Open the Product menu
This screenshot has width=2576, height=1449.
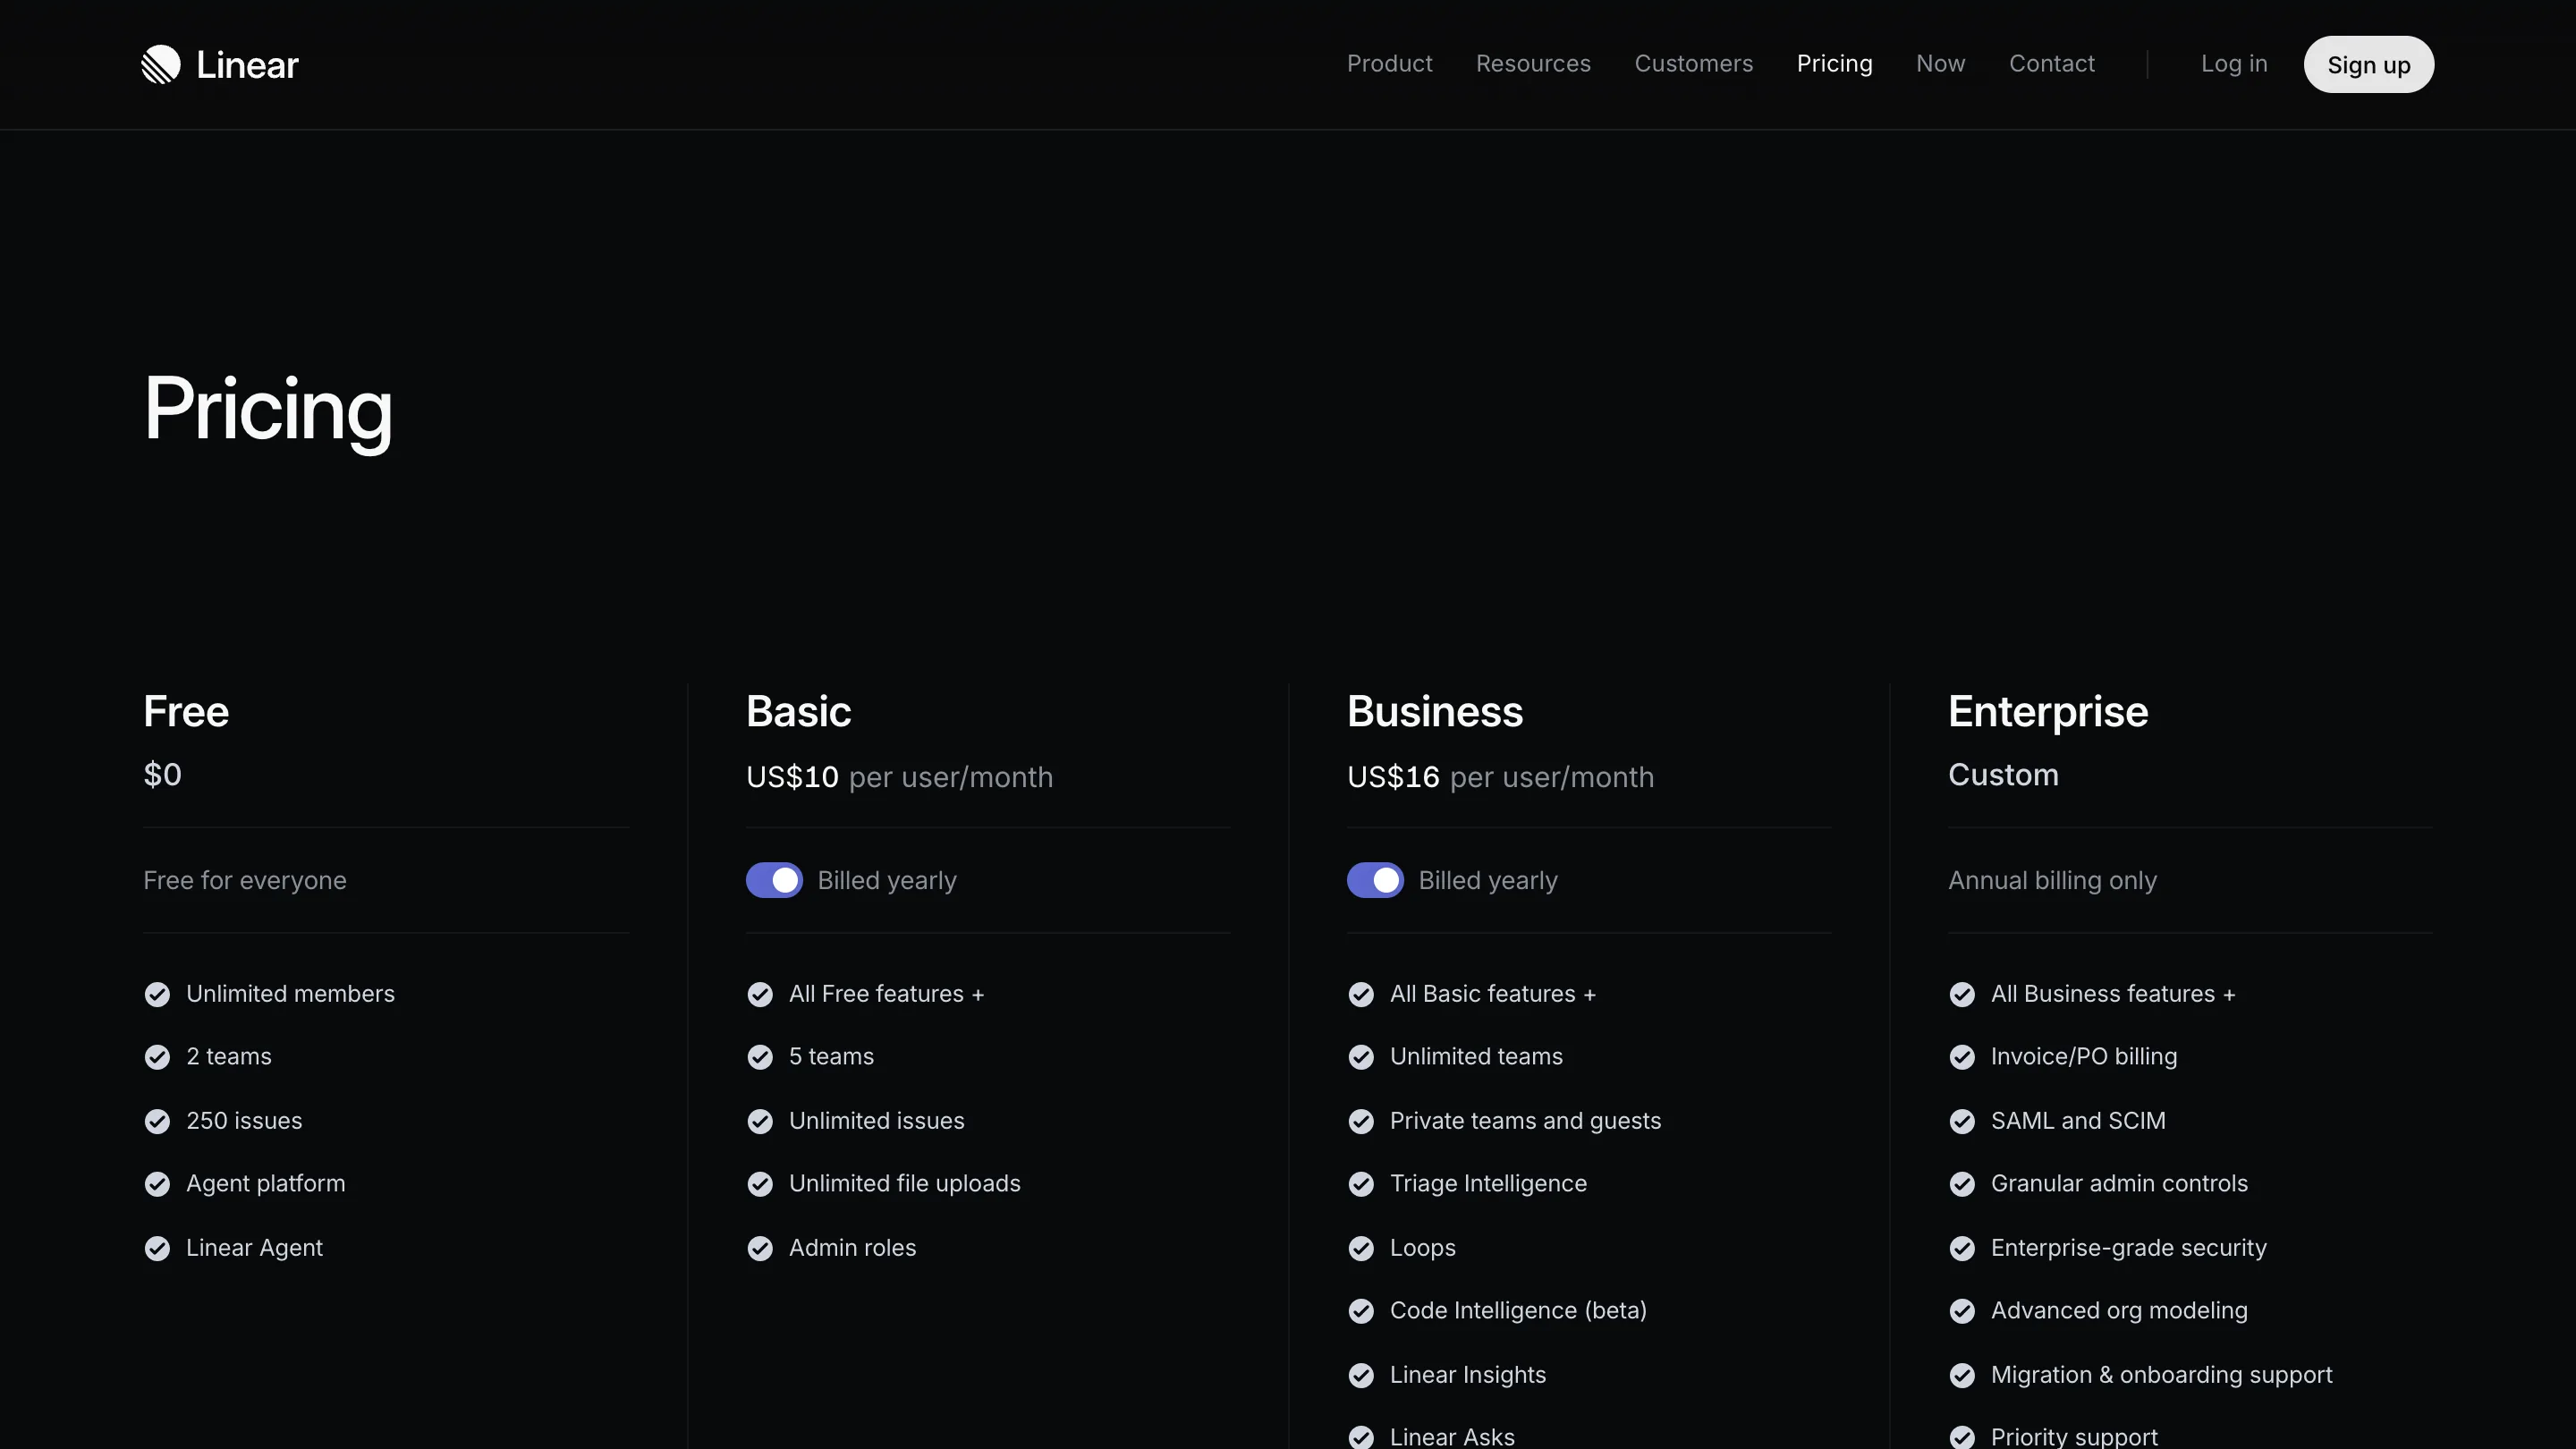coord(1389,63)
